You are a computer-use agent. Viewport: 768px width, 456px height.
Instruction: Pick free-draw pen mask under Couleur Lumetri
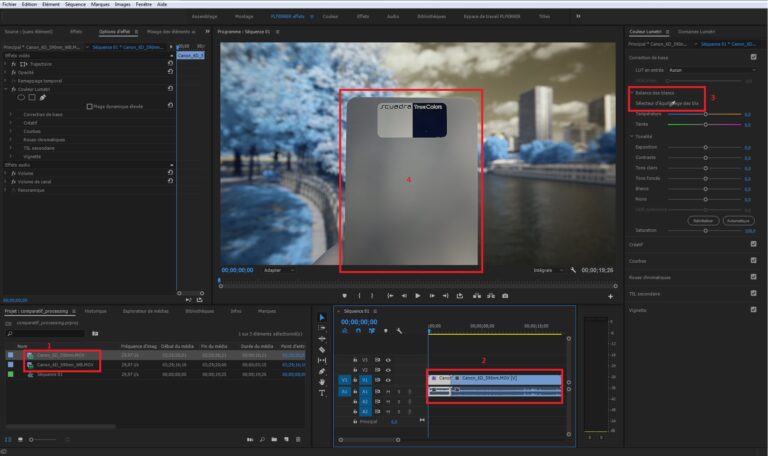coord(43,97)
